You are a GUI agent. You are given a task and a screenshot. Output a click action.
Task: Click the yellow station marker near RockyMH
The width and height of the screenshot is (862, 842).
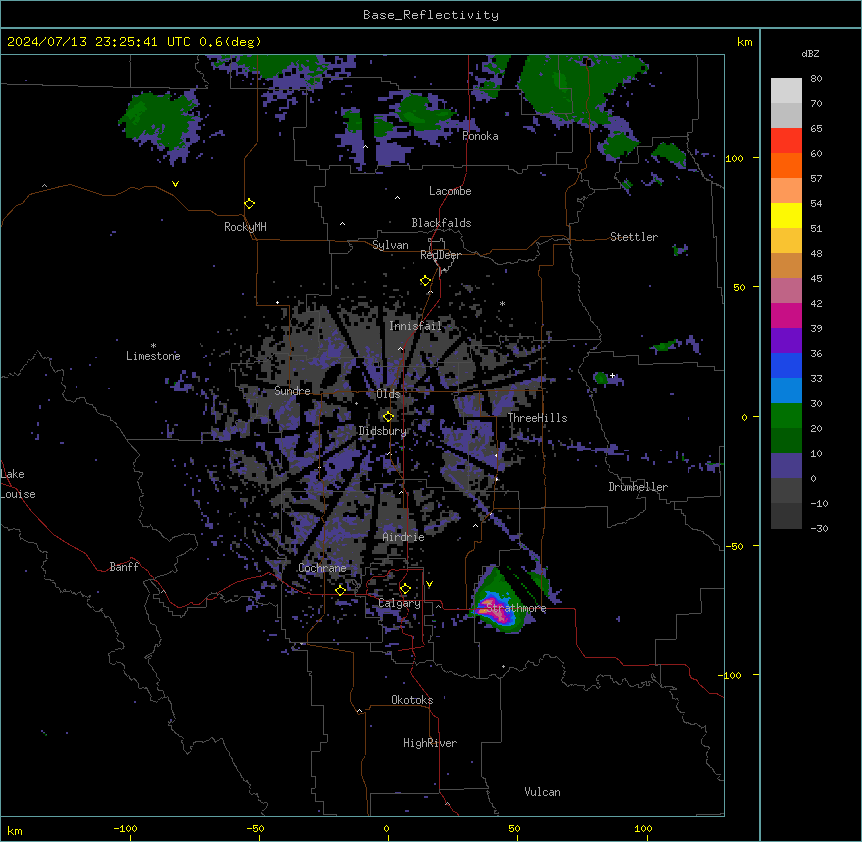pyautogui.click(x=249, y=204)
